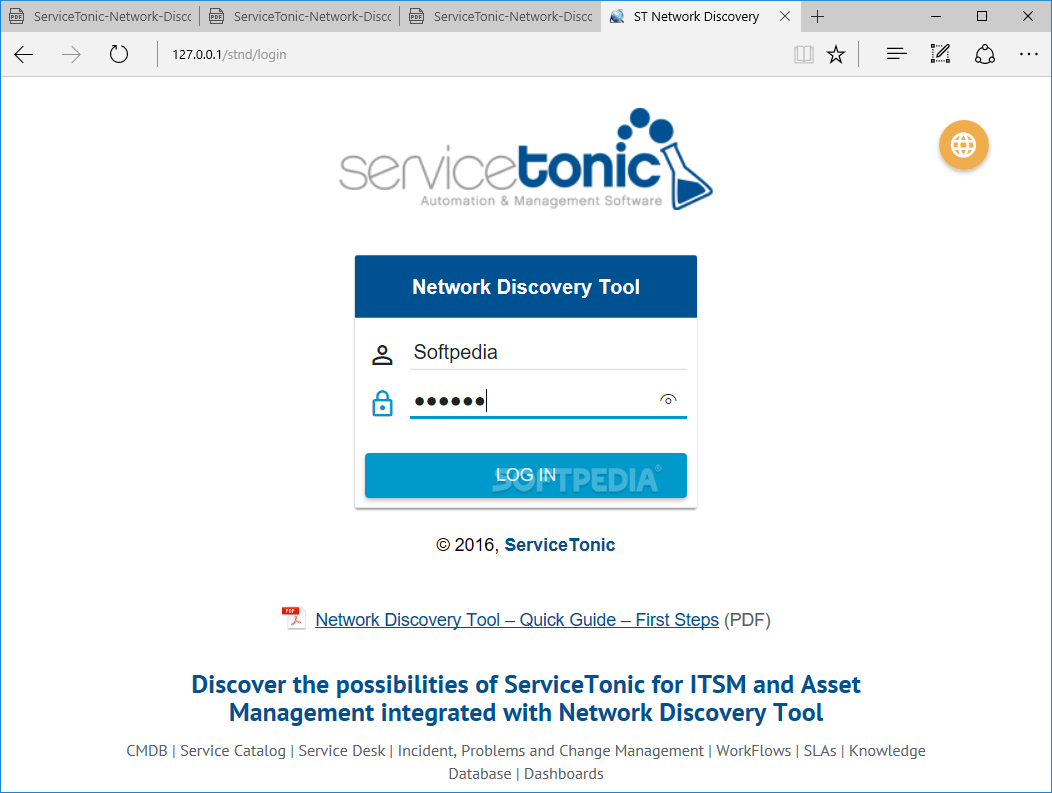Image resolution: width=1052 pixels, height=793 pixels.
Task: Click the Softpedia username field
Action: coord(549,353)
